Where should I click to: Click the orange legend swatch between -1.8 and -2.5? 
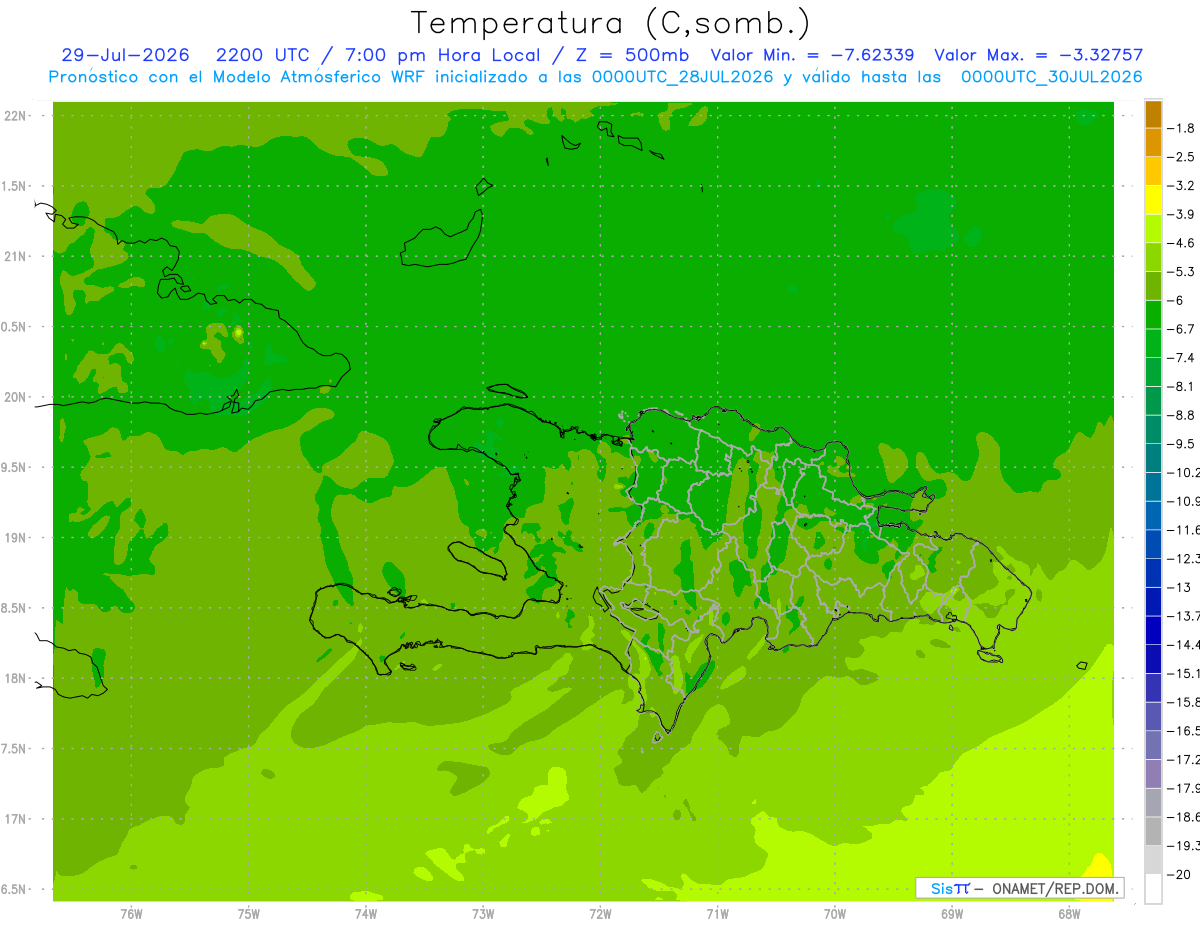coord(1153,142)
